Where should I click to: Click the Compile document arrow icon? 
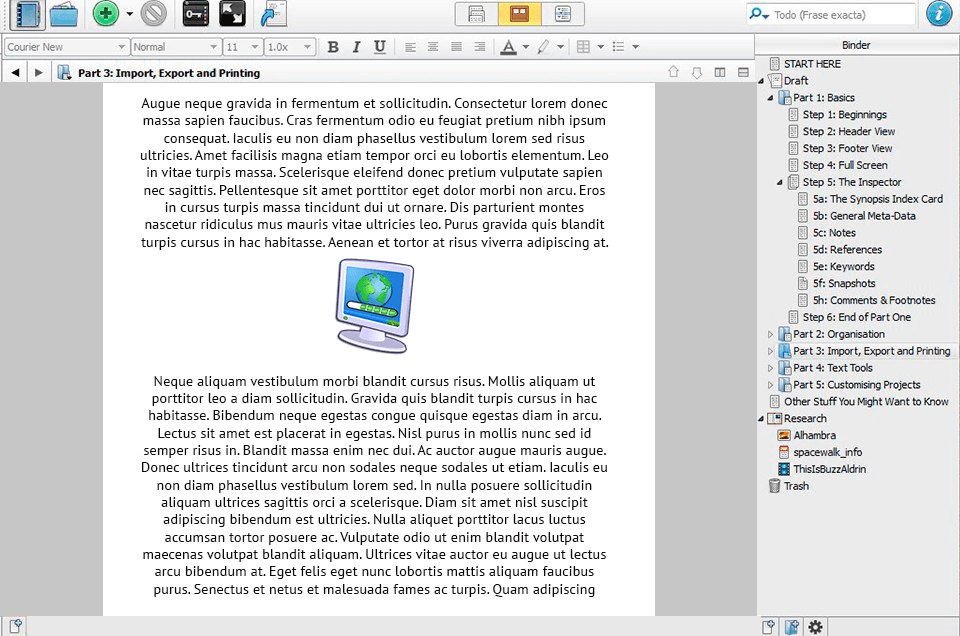(273, 14)
